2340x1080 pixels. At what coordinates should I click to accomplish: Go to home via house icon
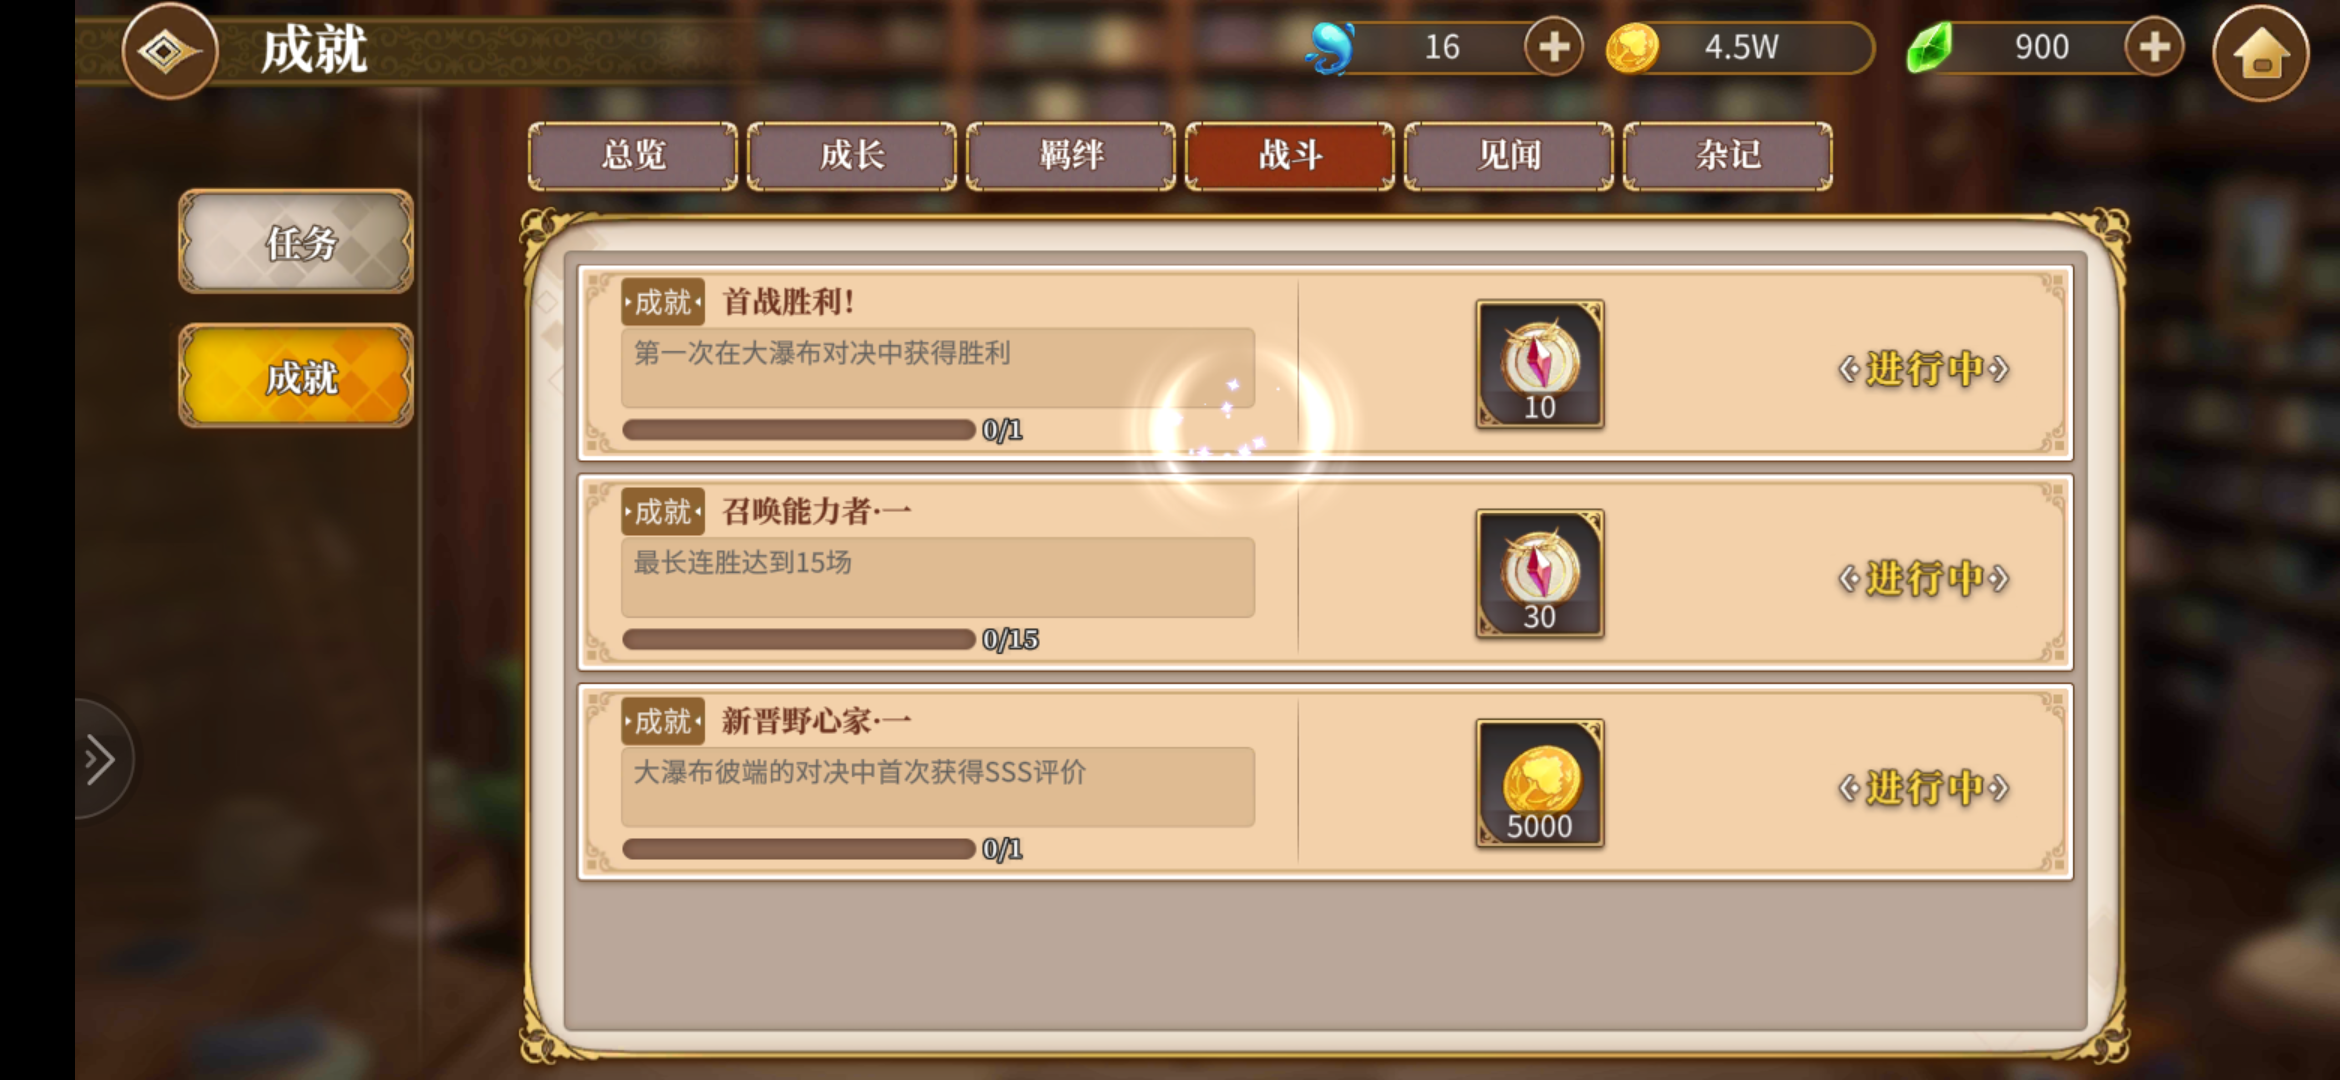2261,54
